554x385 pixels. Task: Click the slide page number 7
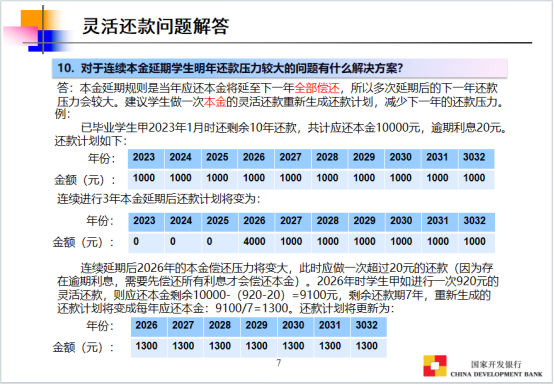tap(279, 363)
